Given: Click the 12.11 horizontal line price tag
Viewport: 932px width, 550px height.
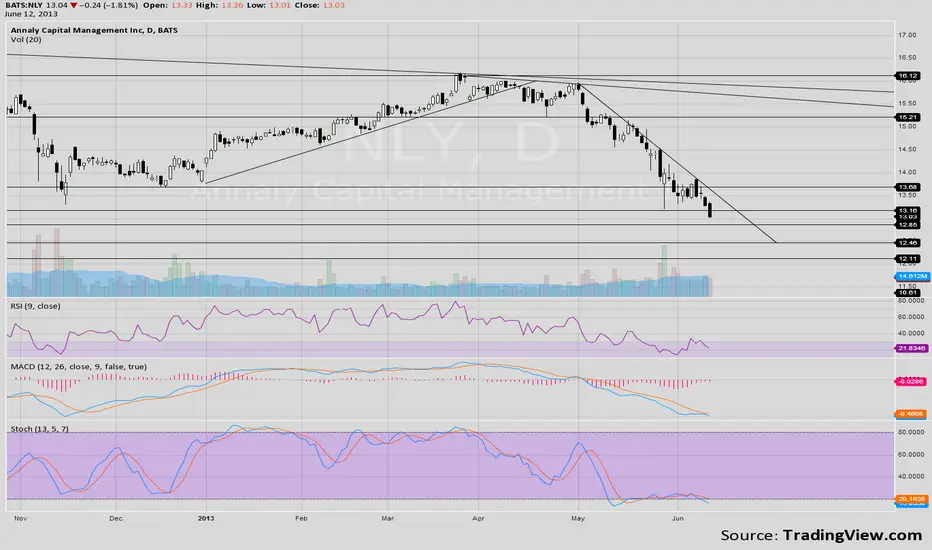Looking at the screenshot, I should (908, 259).
